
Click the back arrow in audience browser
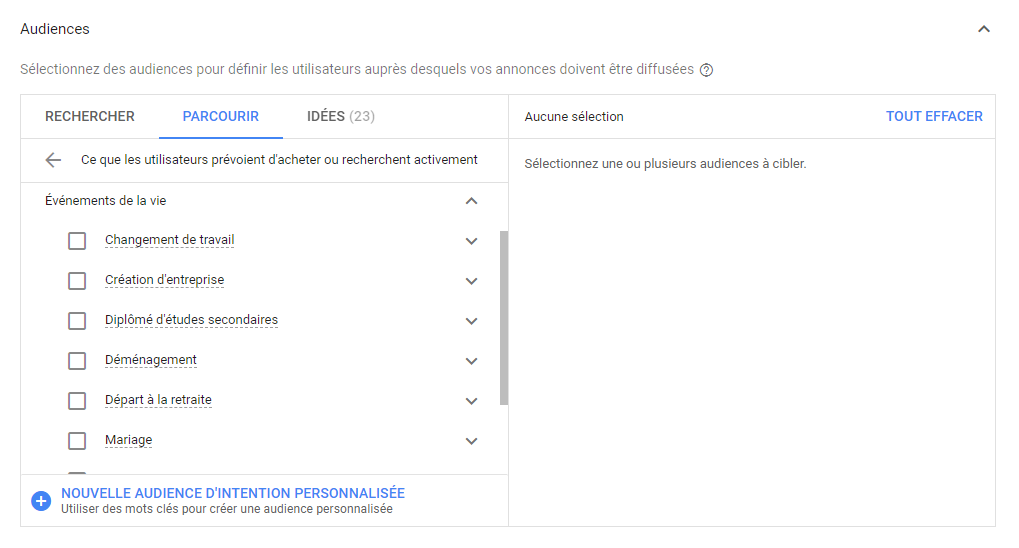pyautogui.click(x=53, y=160)
